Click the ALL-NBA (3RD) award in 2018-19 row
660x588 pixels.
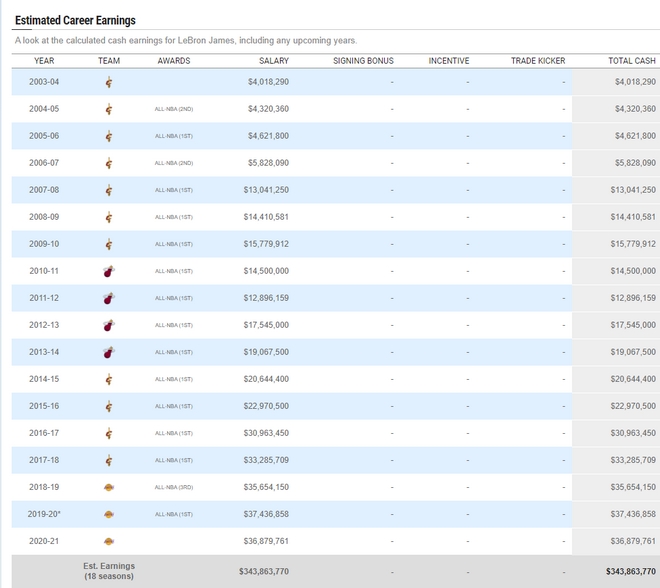point(173,487)
